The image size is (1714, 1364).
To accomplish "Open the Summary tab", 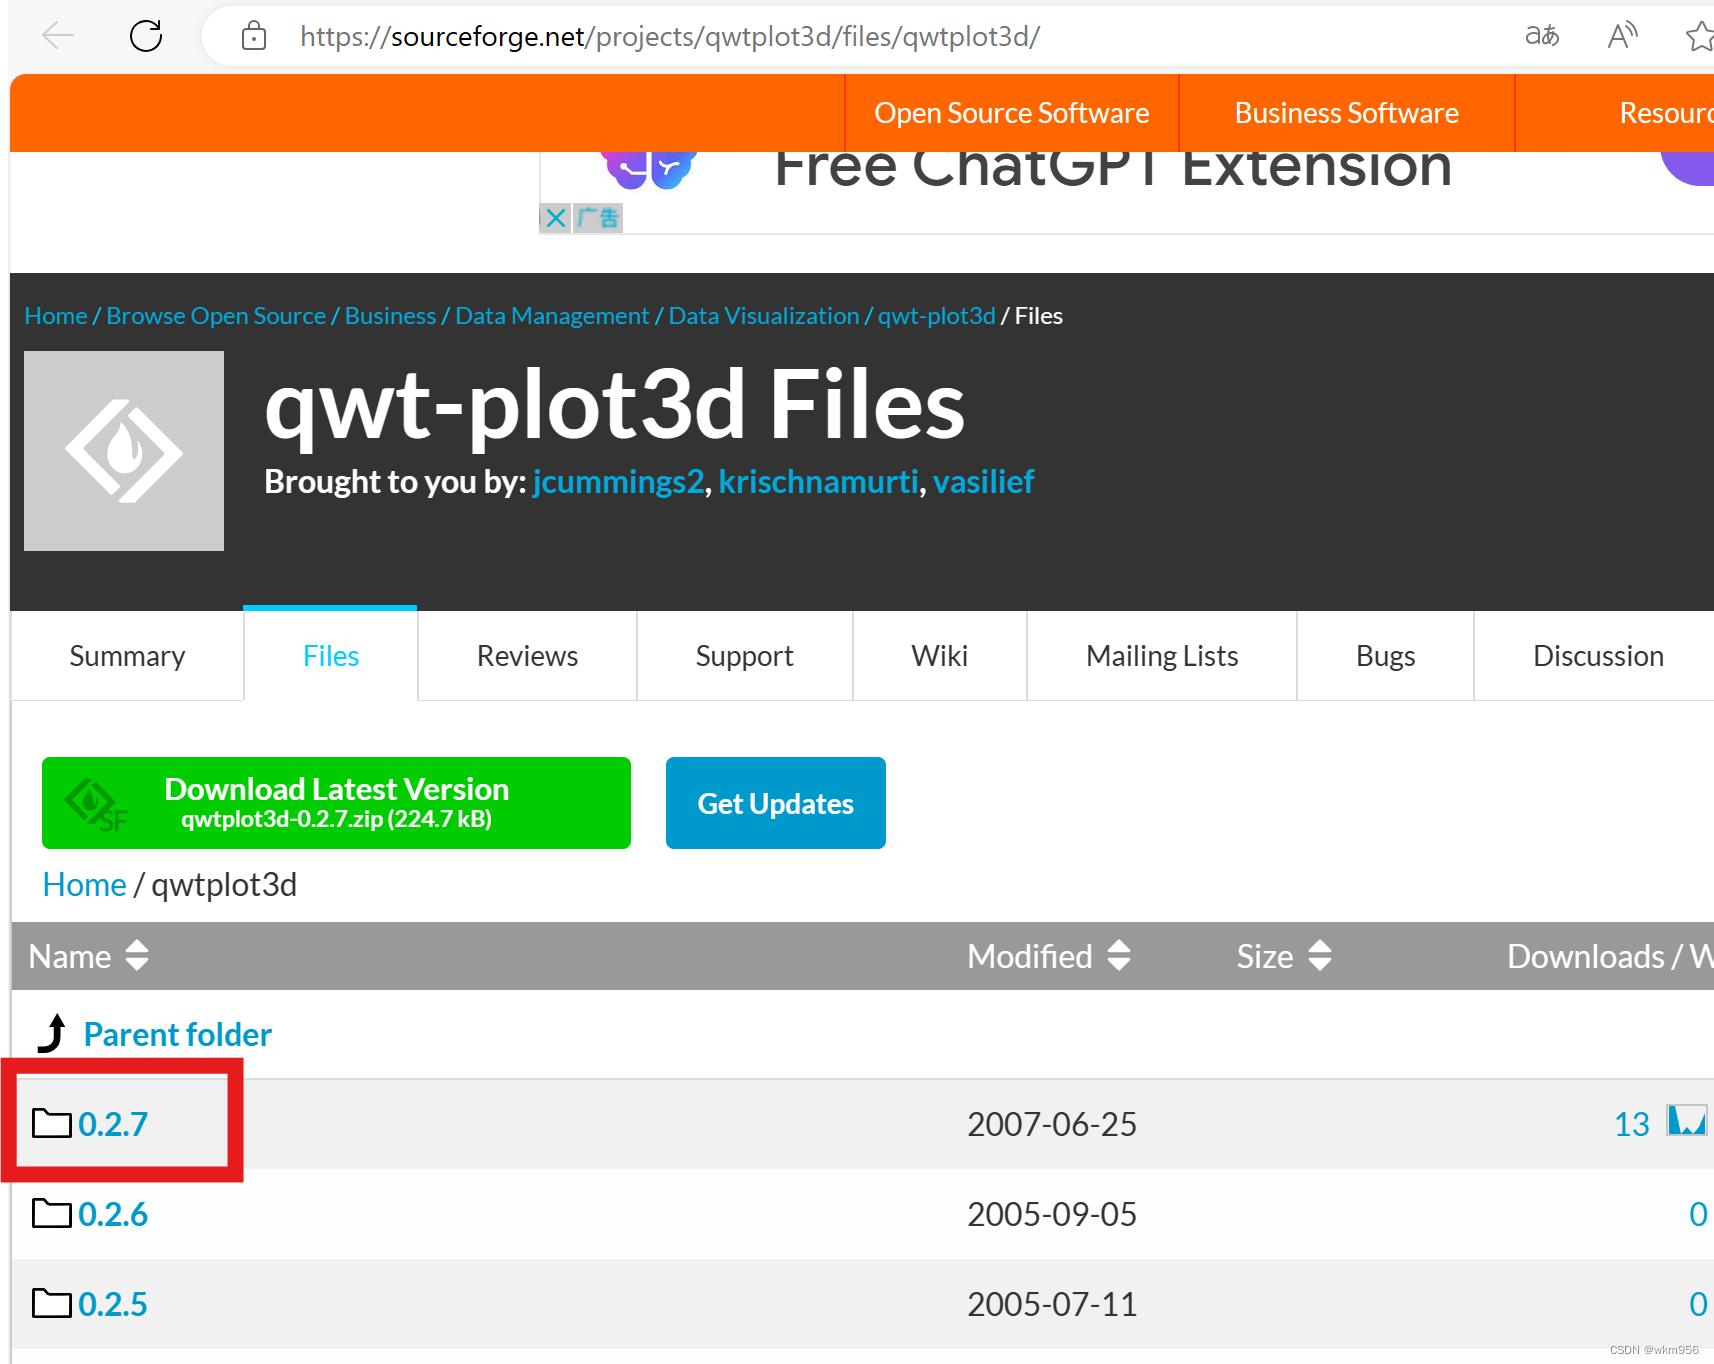I will (127, 656).
